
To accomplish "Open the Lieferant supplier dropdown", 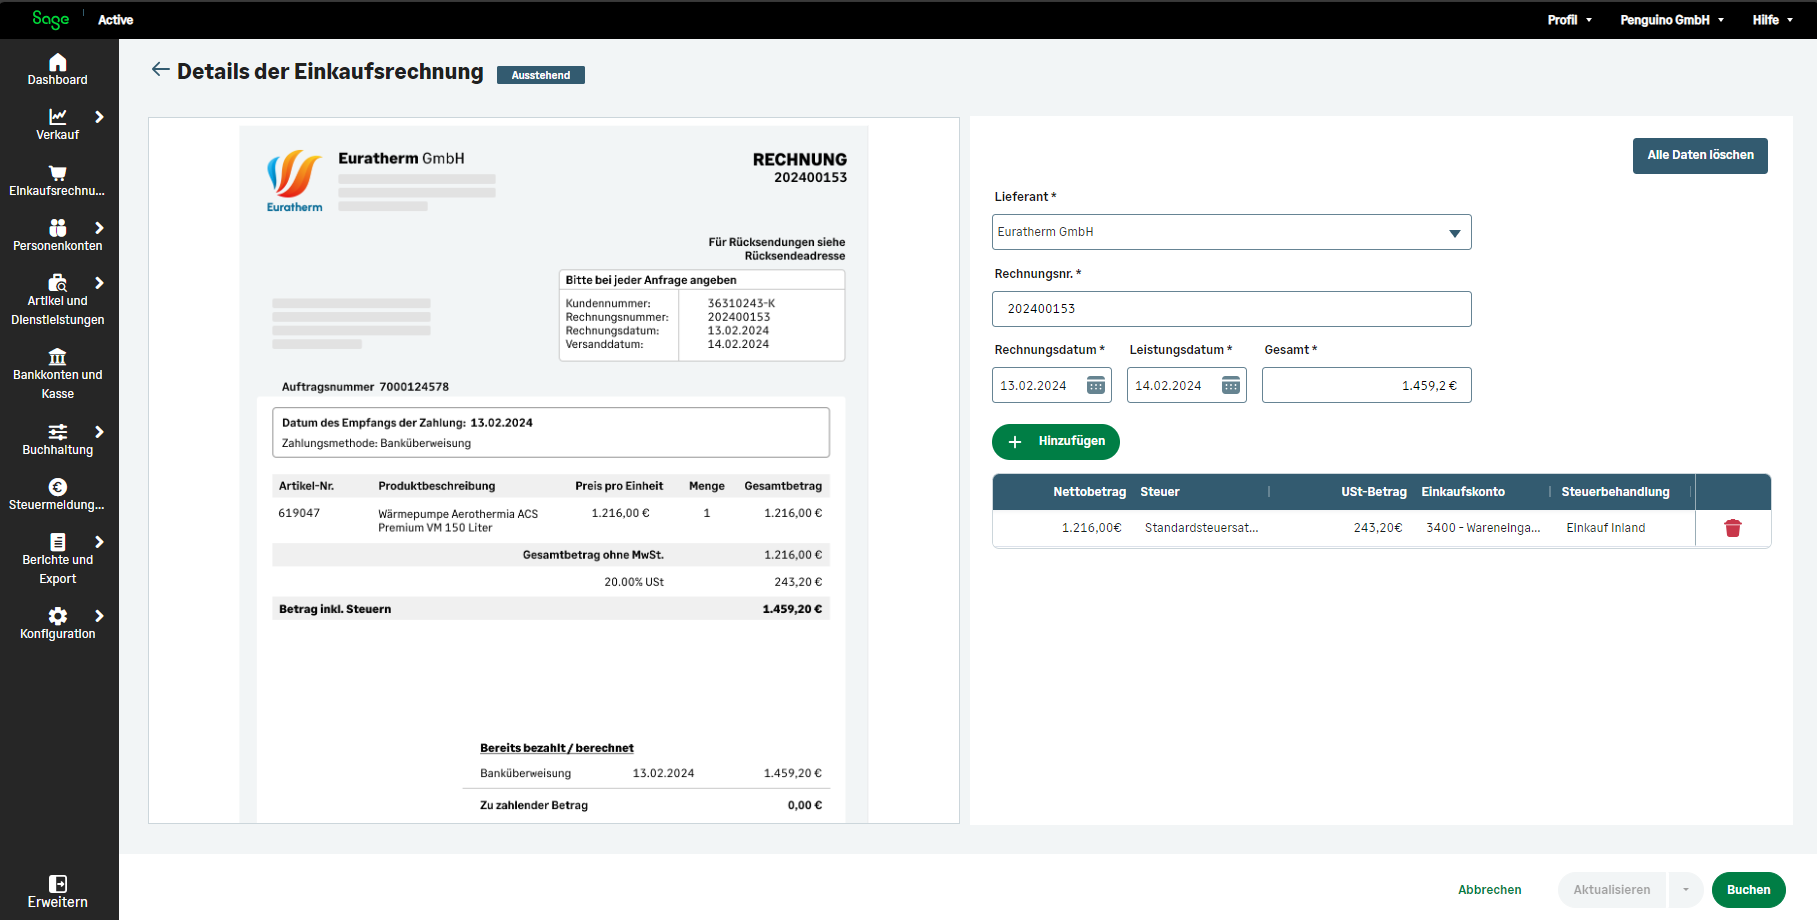I will (1455, 232).
